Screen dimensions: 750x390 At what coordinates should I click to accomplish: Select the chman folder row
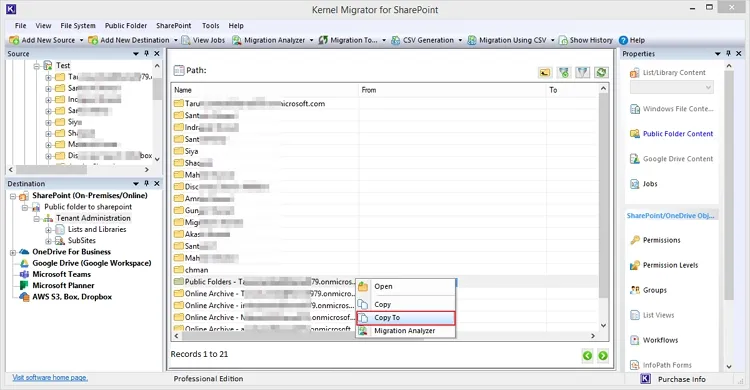click(x=385, y=270)
